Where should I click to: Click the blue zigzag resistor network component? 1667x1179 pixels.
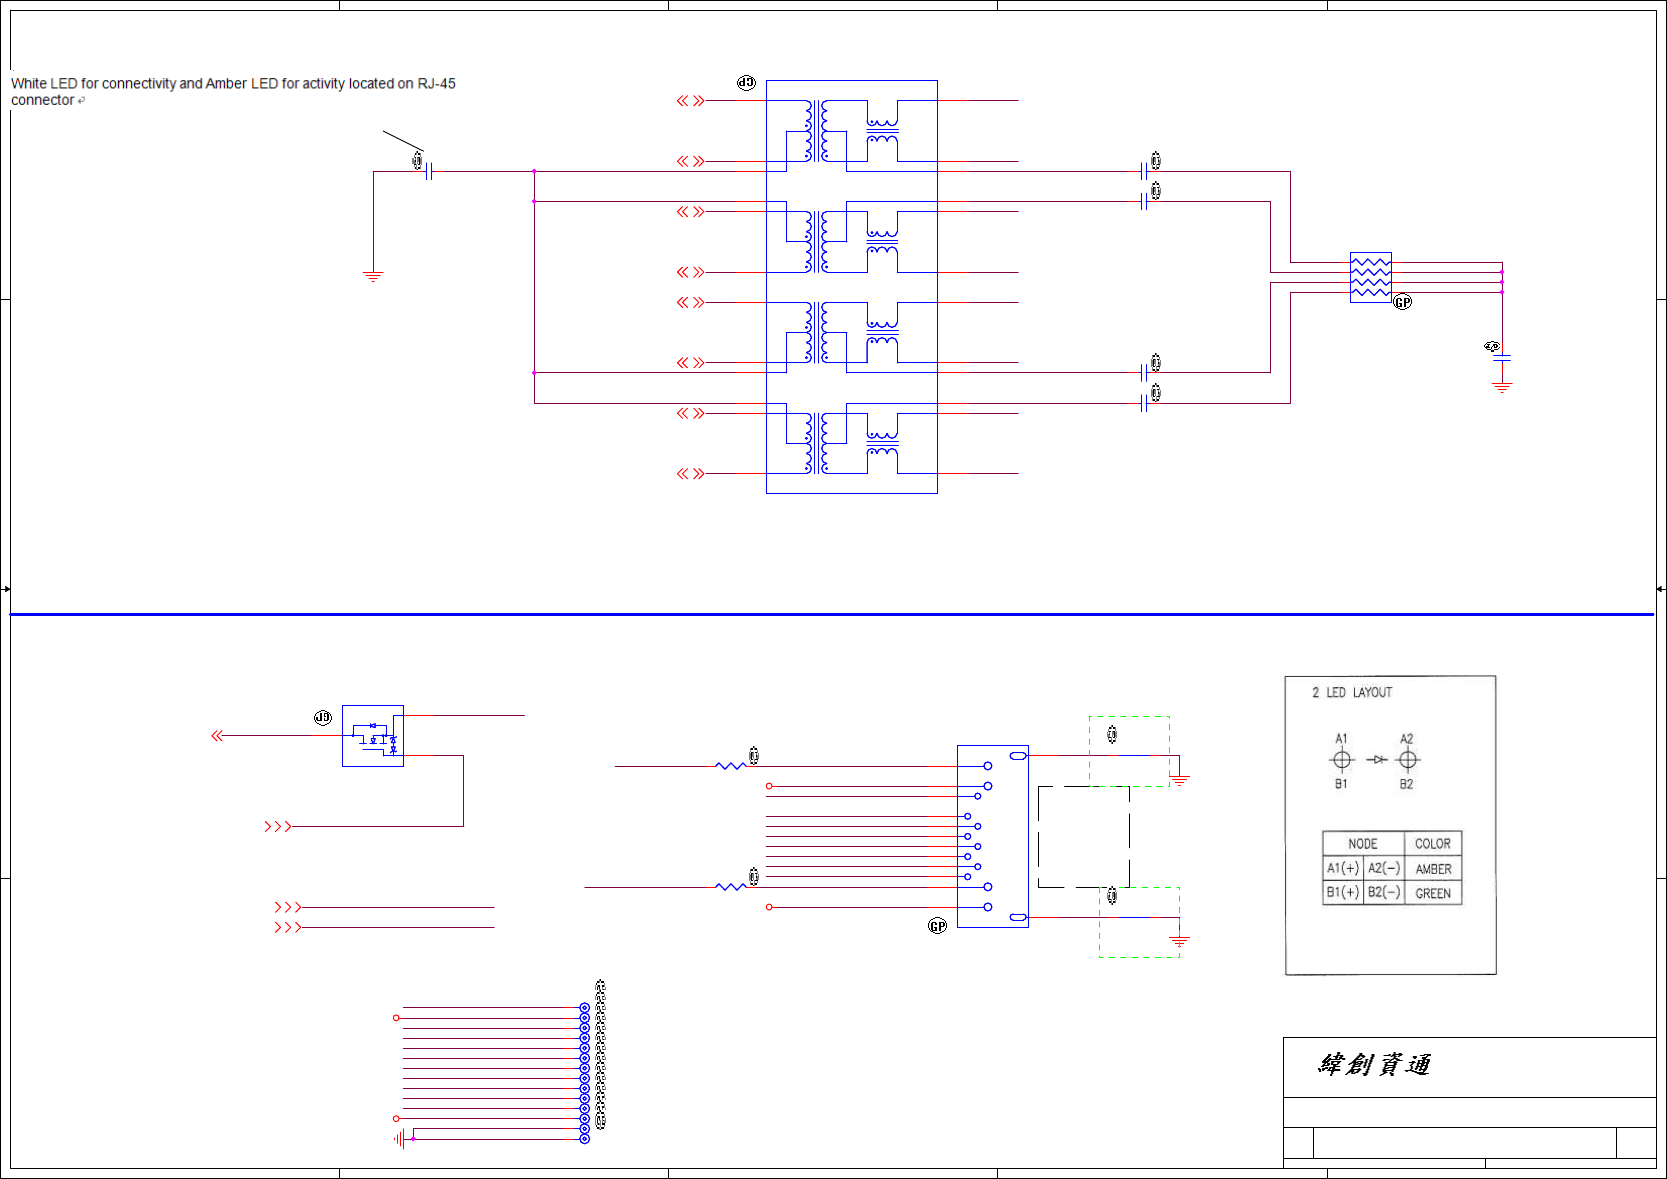(x=1370, y=277)
